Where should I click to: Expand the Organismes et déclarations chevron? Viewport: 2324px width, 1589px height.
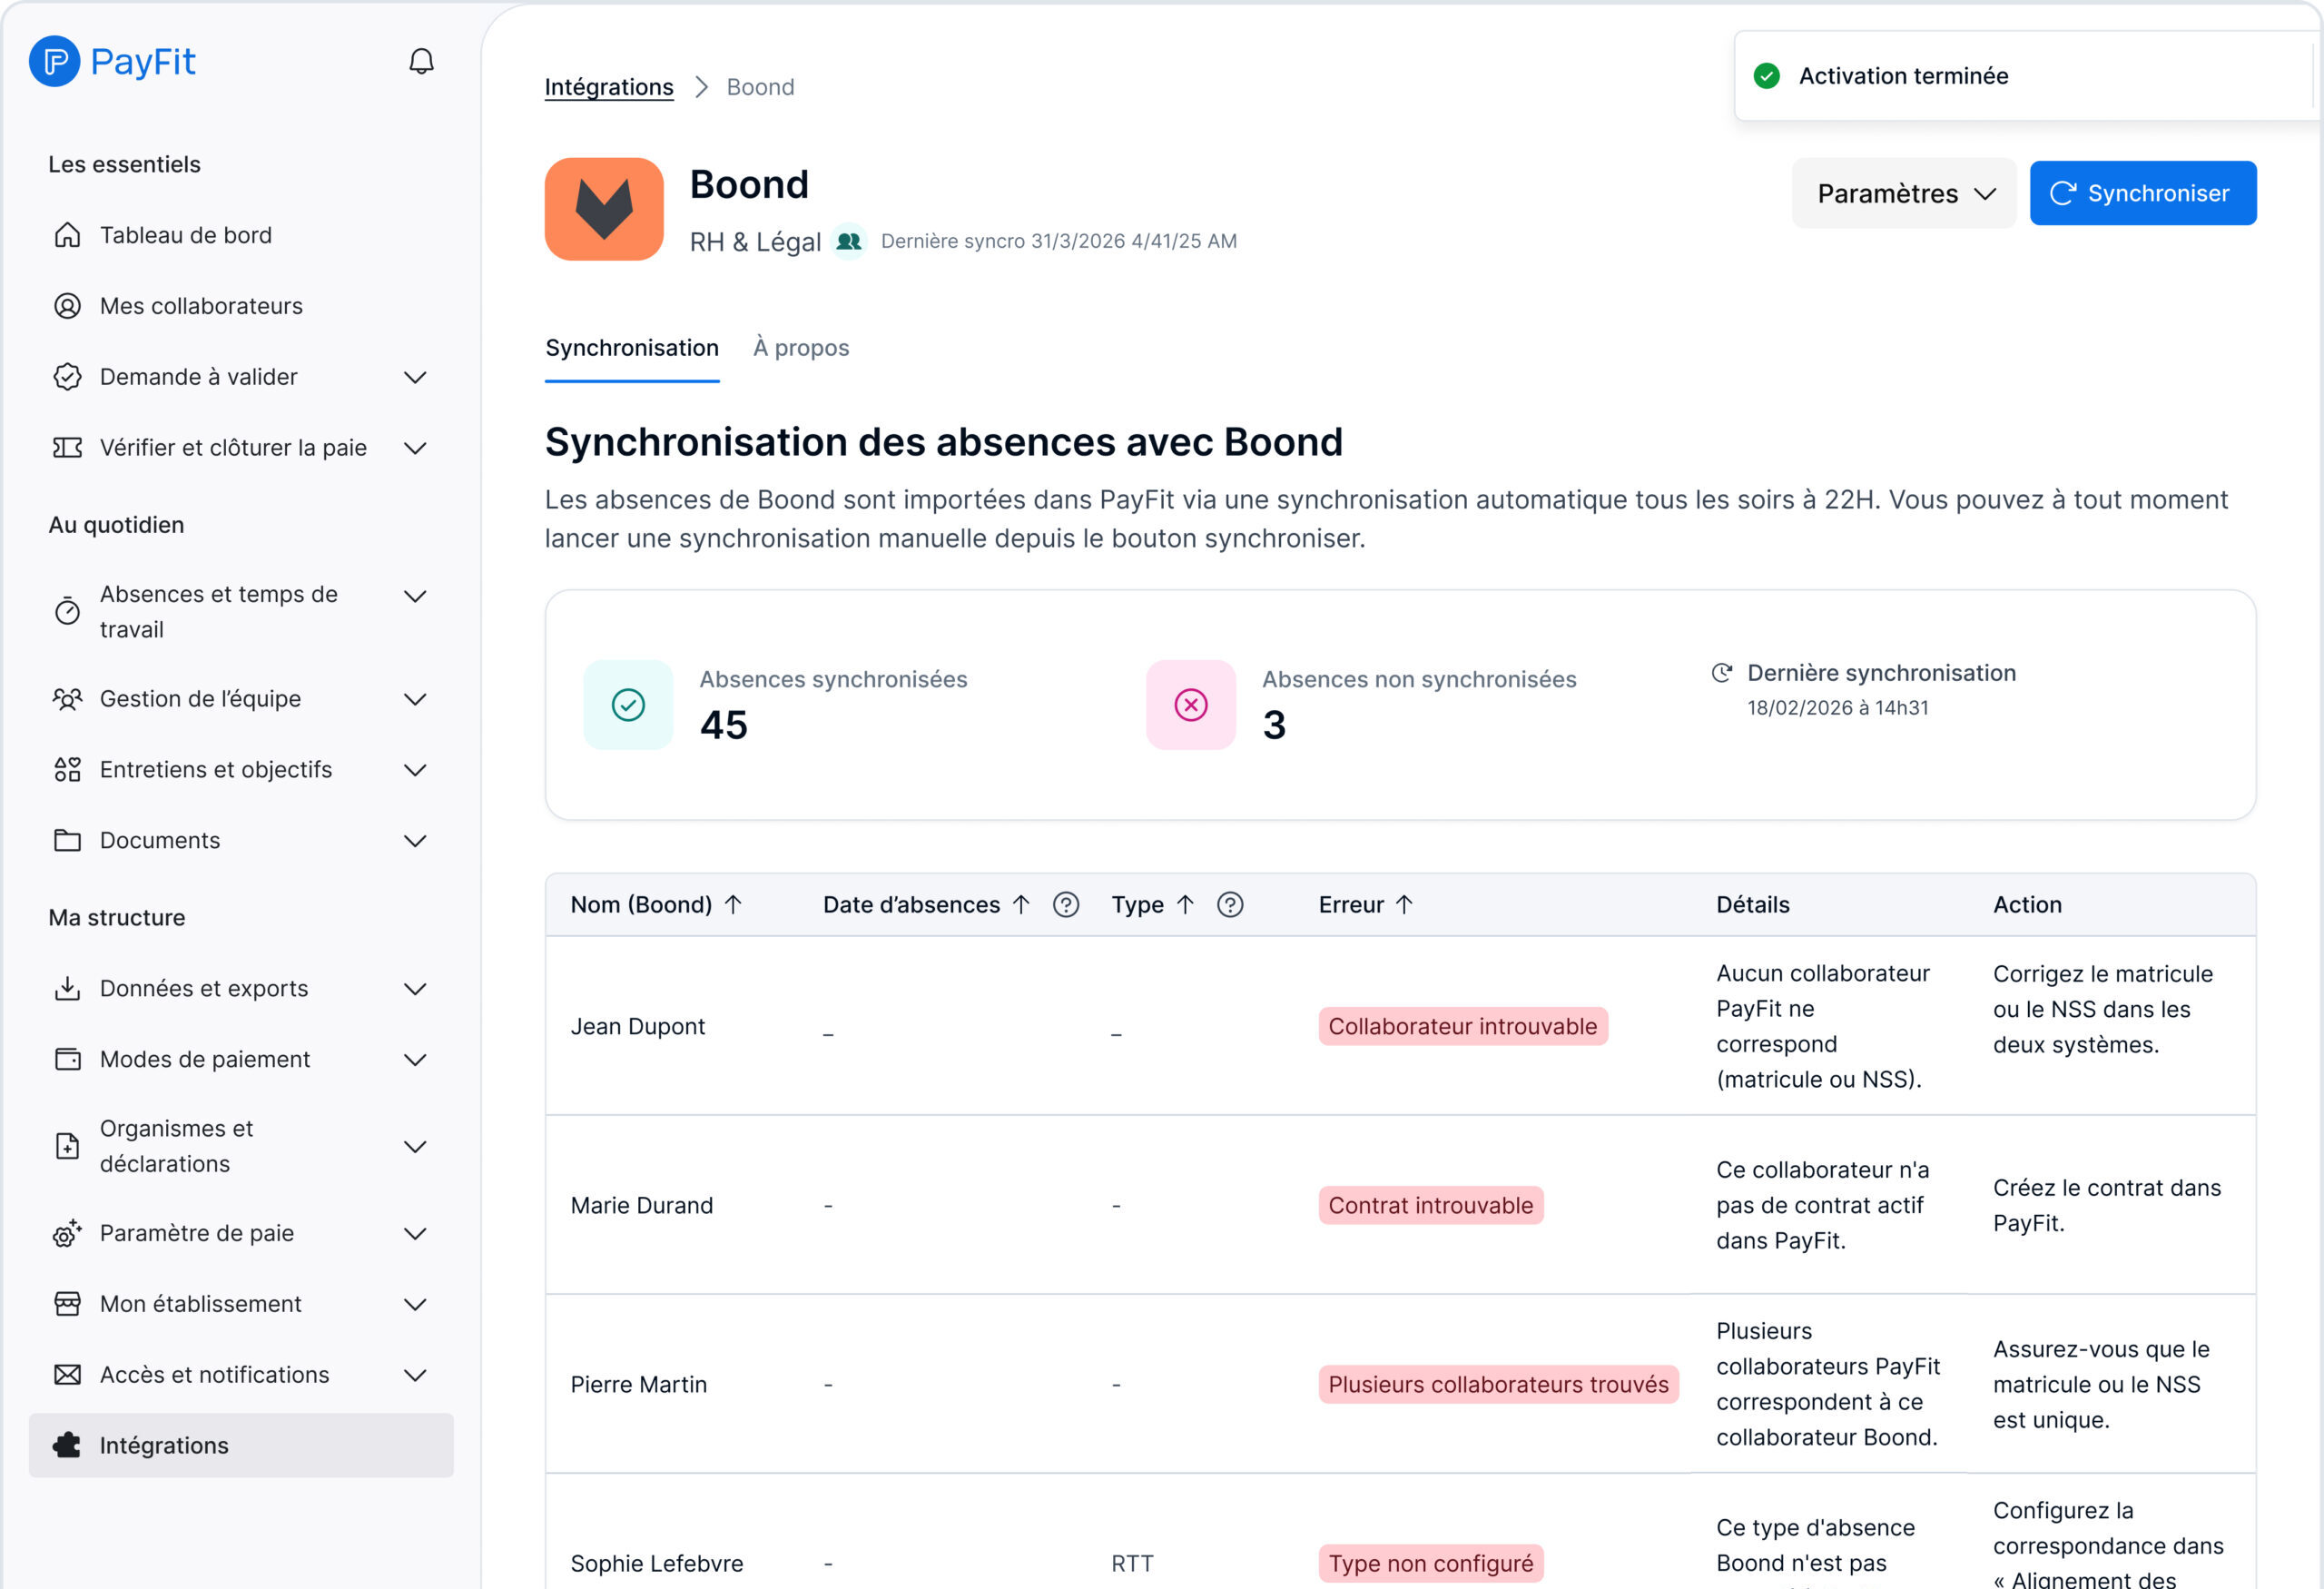[x=415, y=1147]
